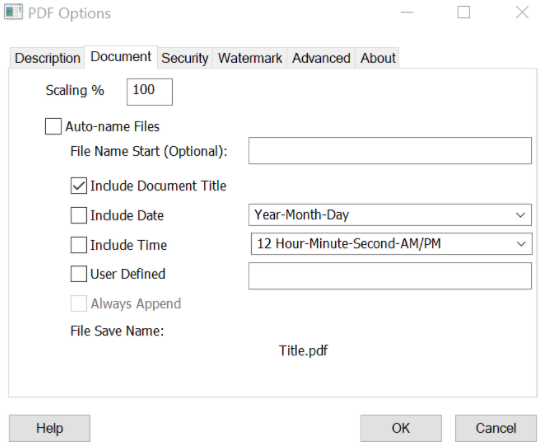Check the User Defined checkbox
The width and height of the screenshot is (545, 448).
coord(79,274)
